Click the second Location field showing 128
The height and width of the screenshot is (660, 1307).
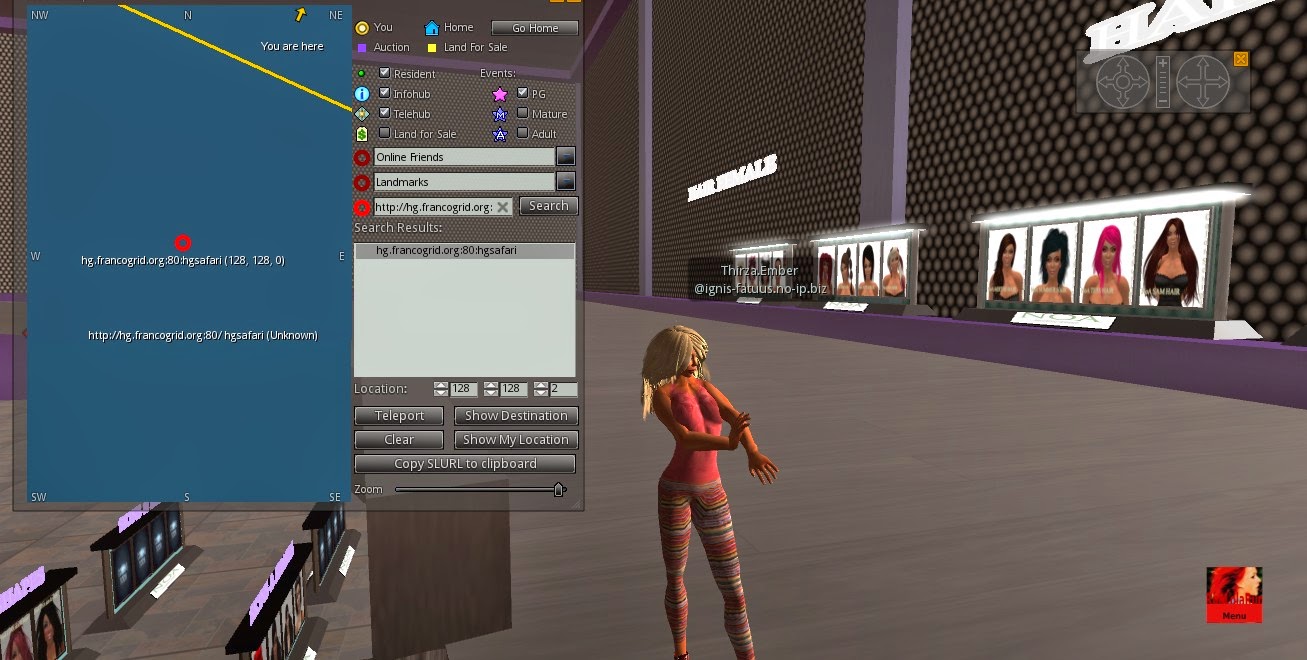[513, 389]
